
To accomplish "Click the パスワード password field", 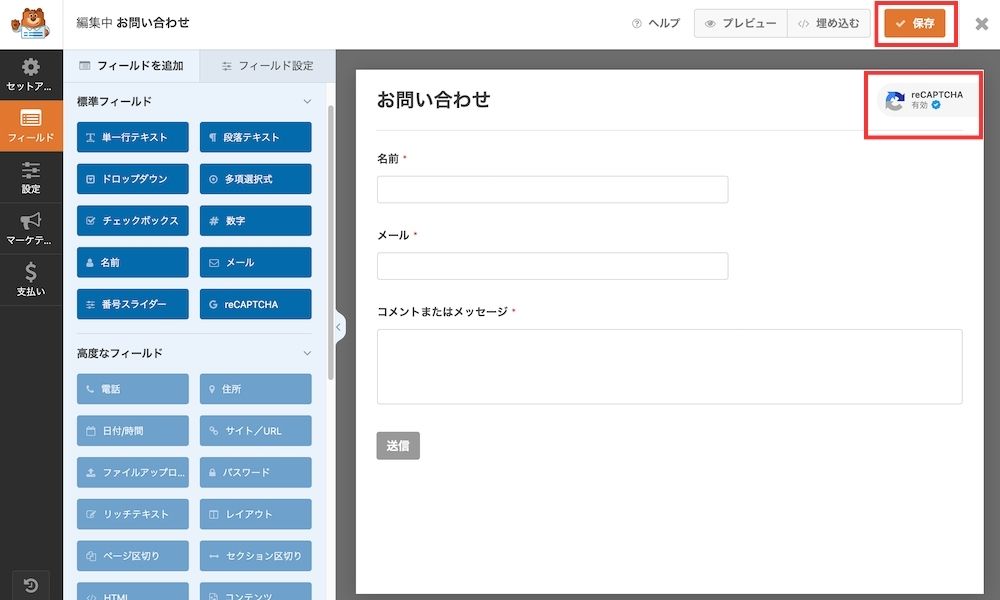I will 255,472.
